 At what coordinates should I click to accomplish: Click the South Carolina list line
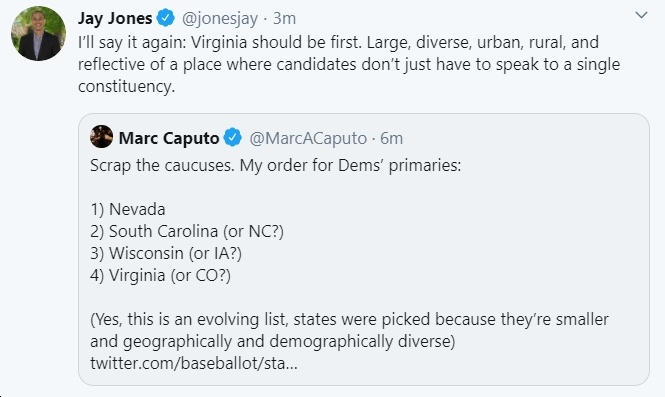click(x=187, y=231)
